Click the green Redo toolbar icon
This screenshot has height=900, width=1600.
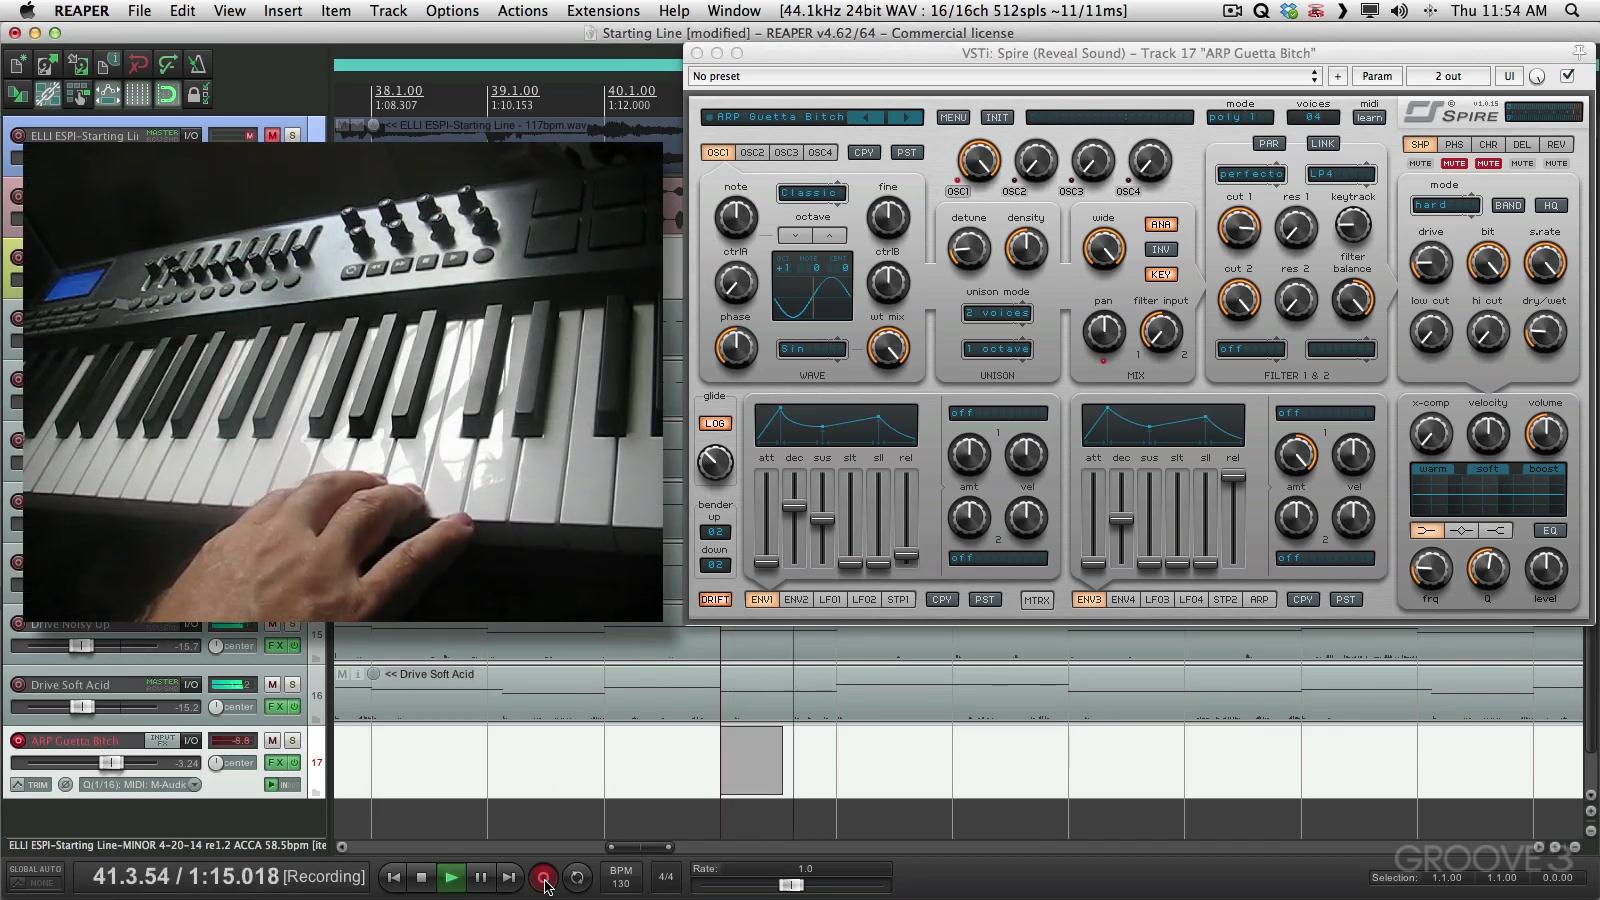pyautogui.click(x=168, y=65)
